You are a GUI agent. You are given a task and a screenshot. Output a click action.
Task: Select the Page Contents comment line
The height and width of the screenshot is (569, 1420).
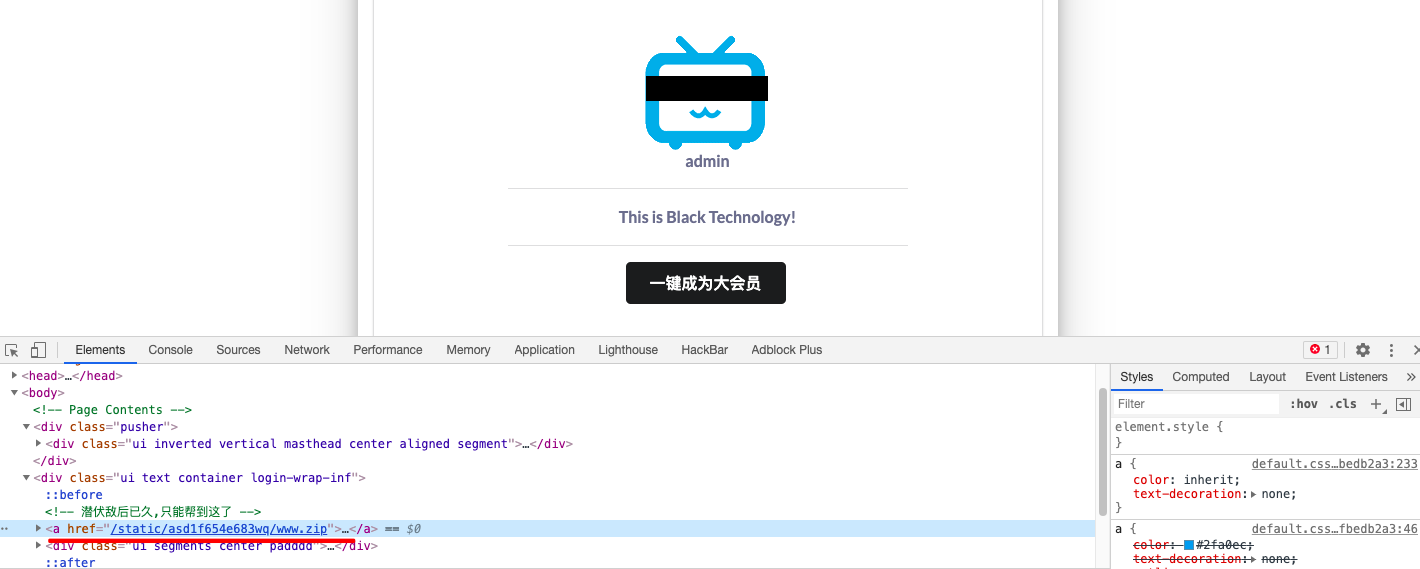point(112,410)
